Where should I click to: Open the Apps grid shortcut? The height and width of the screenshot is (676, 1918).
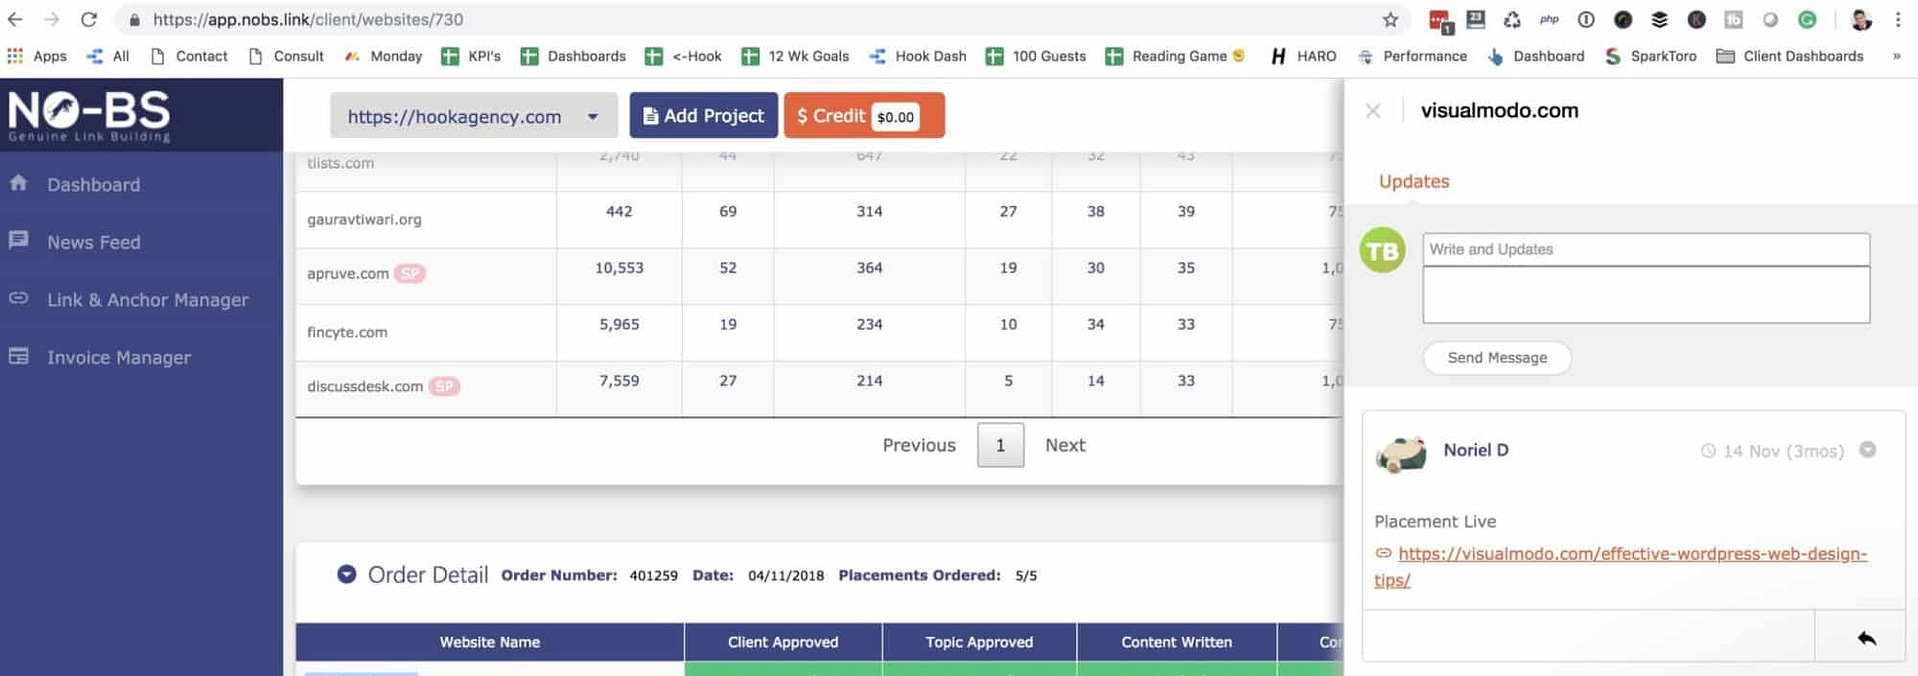pos(37,56)
